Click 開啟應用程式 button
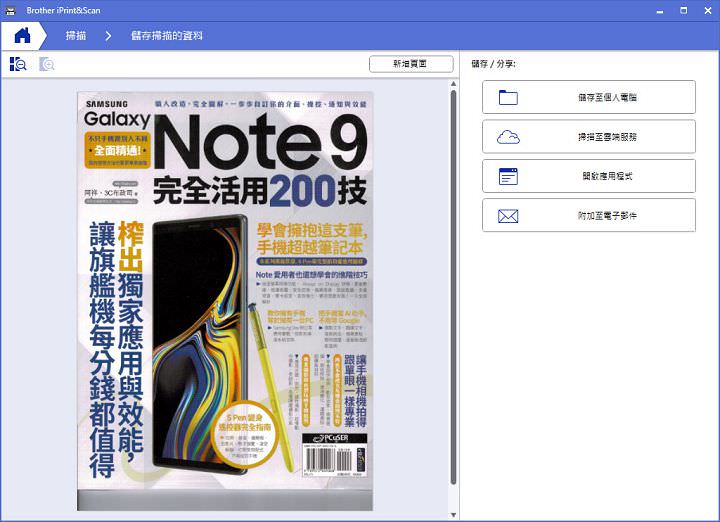This screenshot has height=522, width=720. pyautogui.click(x=589, y=176)
